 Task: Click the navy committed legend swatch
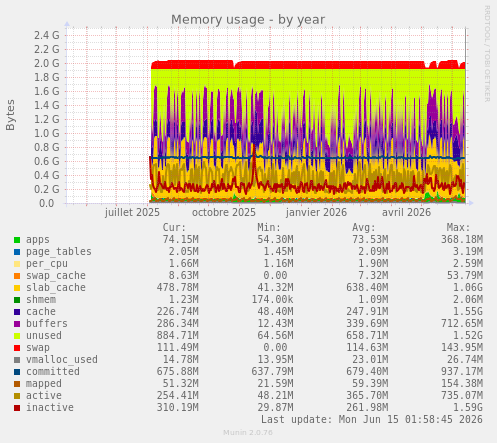click(17, 372)
